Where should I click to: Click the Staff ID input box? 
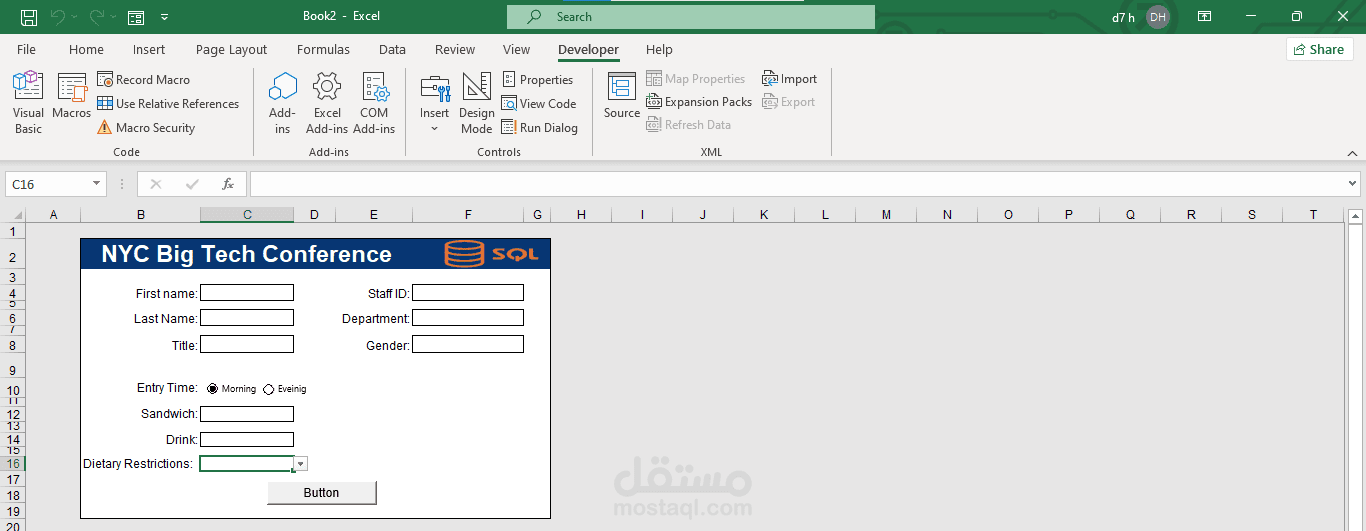pos(468,293)
